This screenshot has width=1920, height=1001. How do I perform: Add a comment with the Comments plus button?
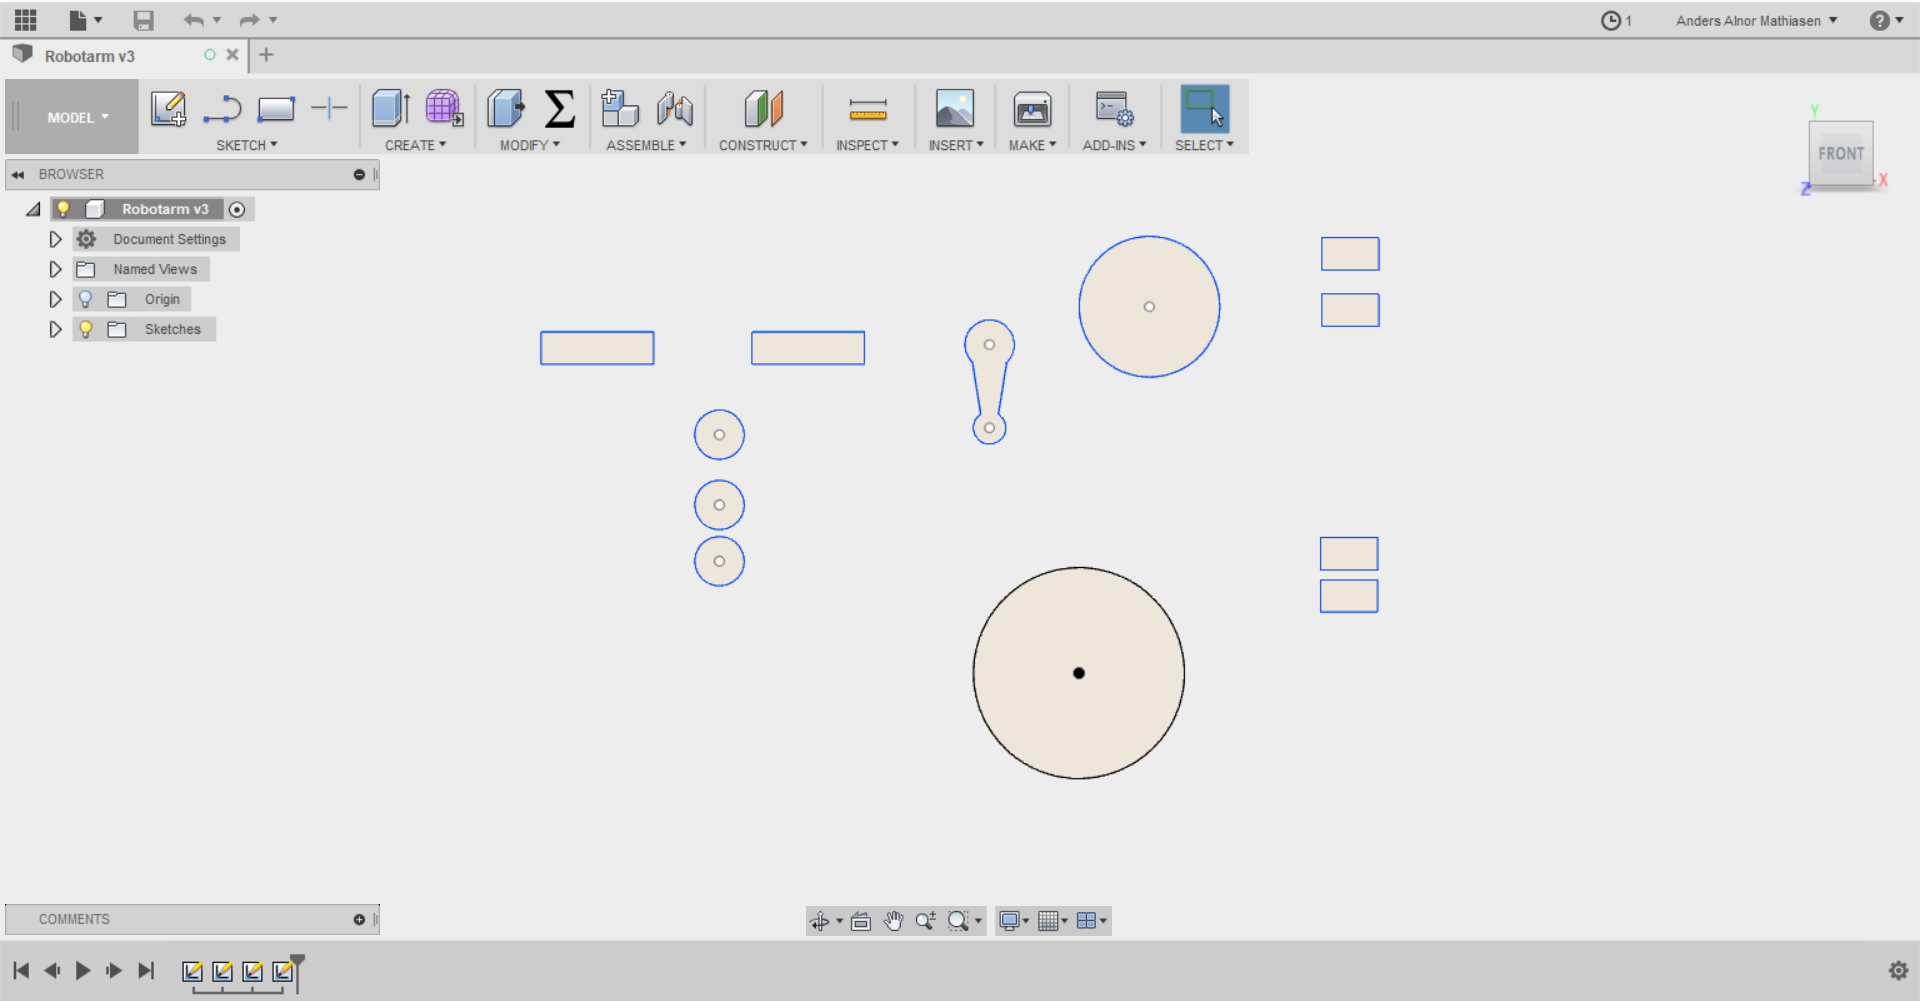point(358,919)
